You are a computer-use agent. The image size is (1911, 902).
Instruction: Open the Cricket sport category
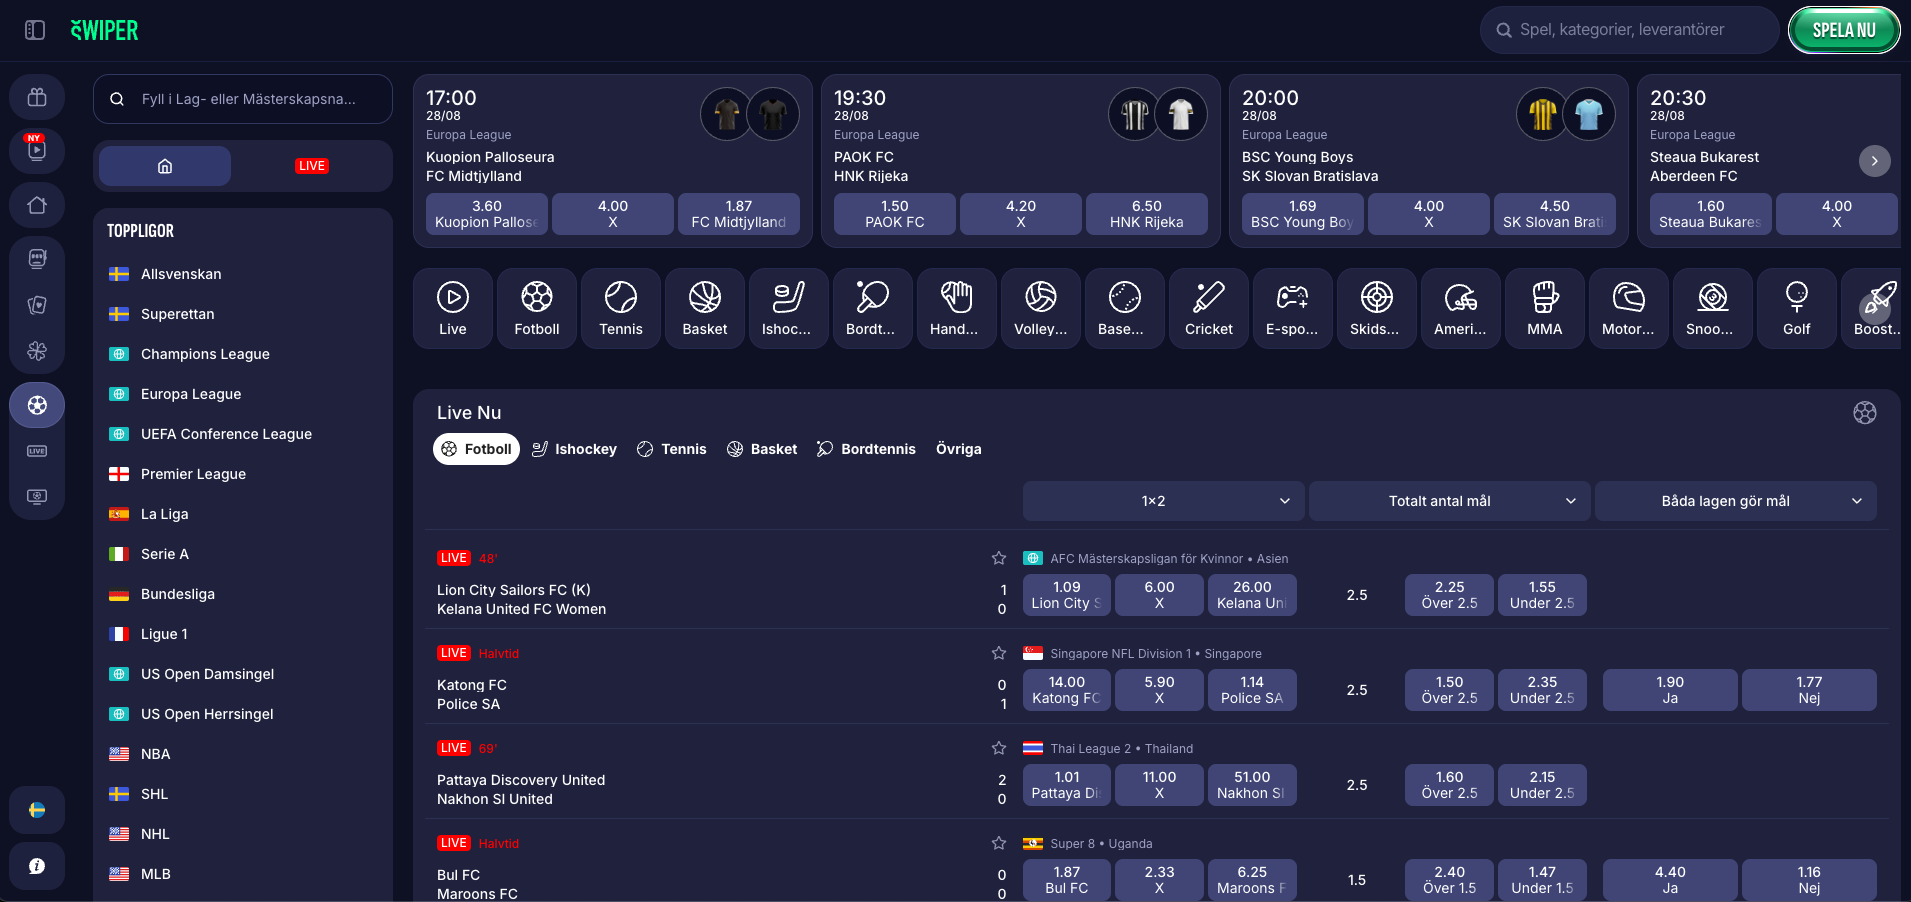(1208, 308)
